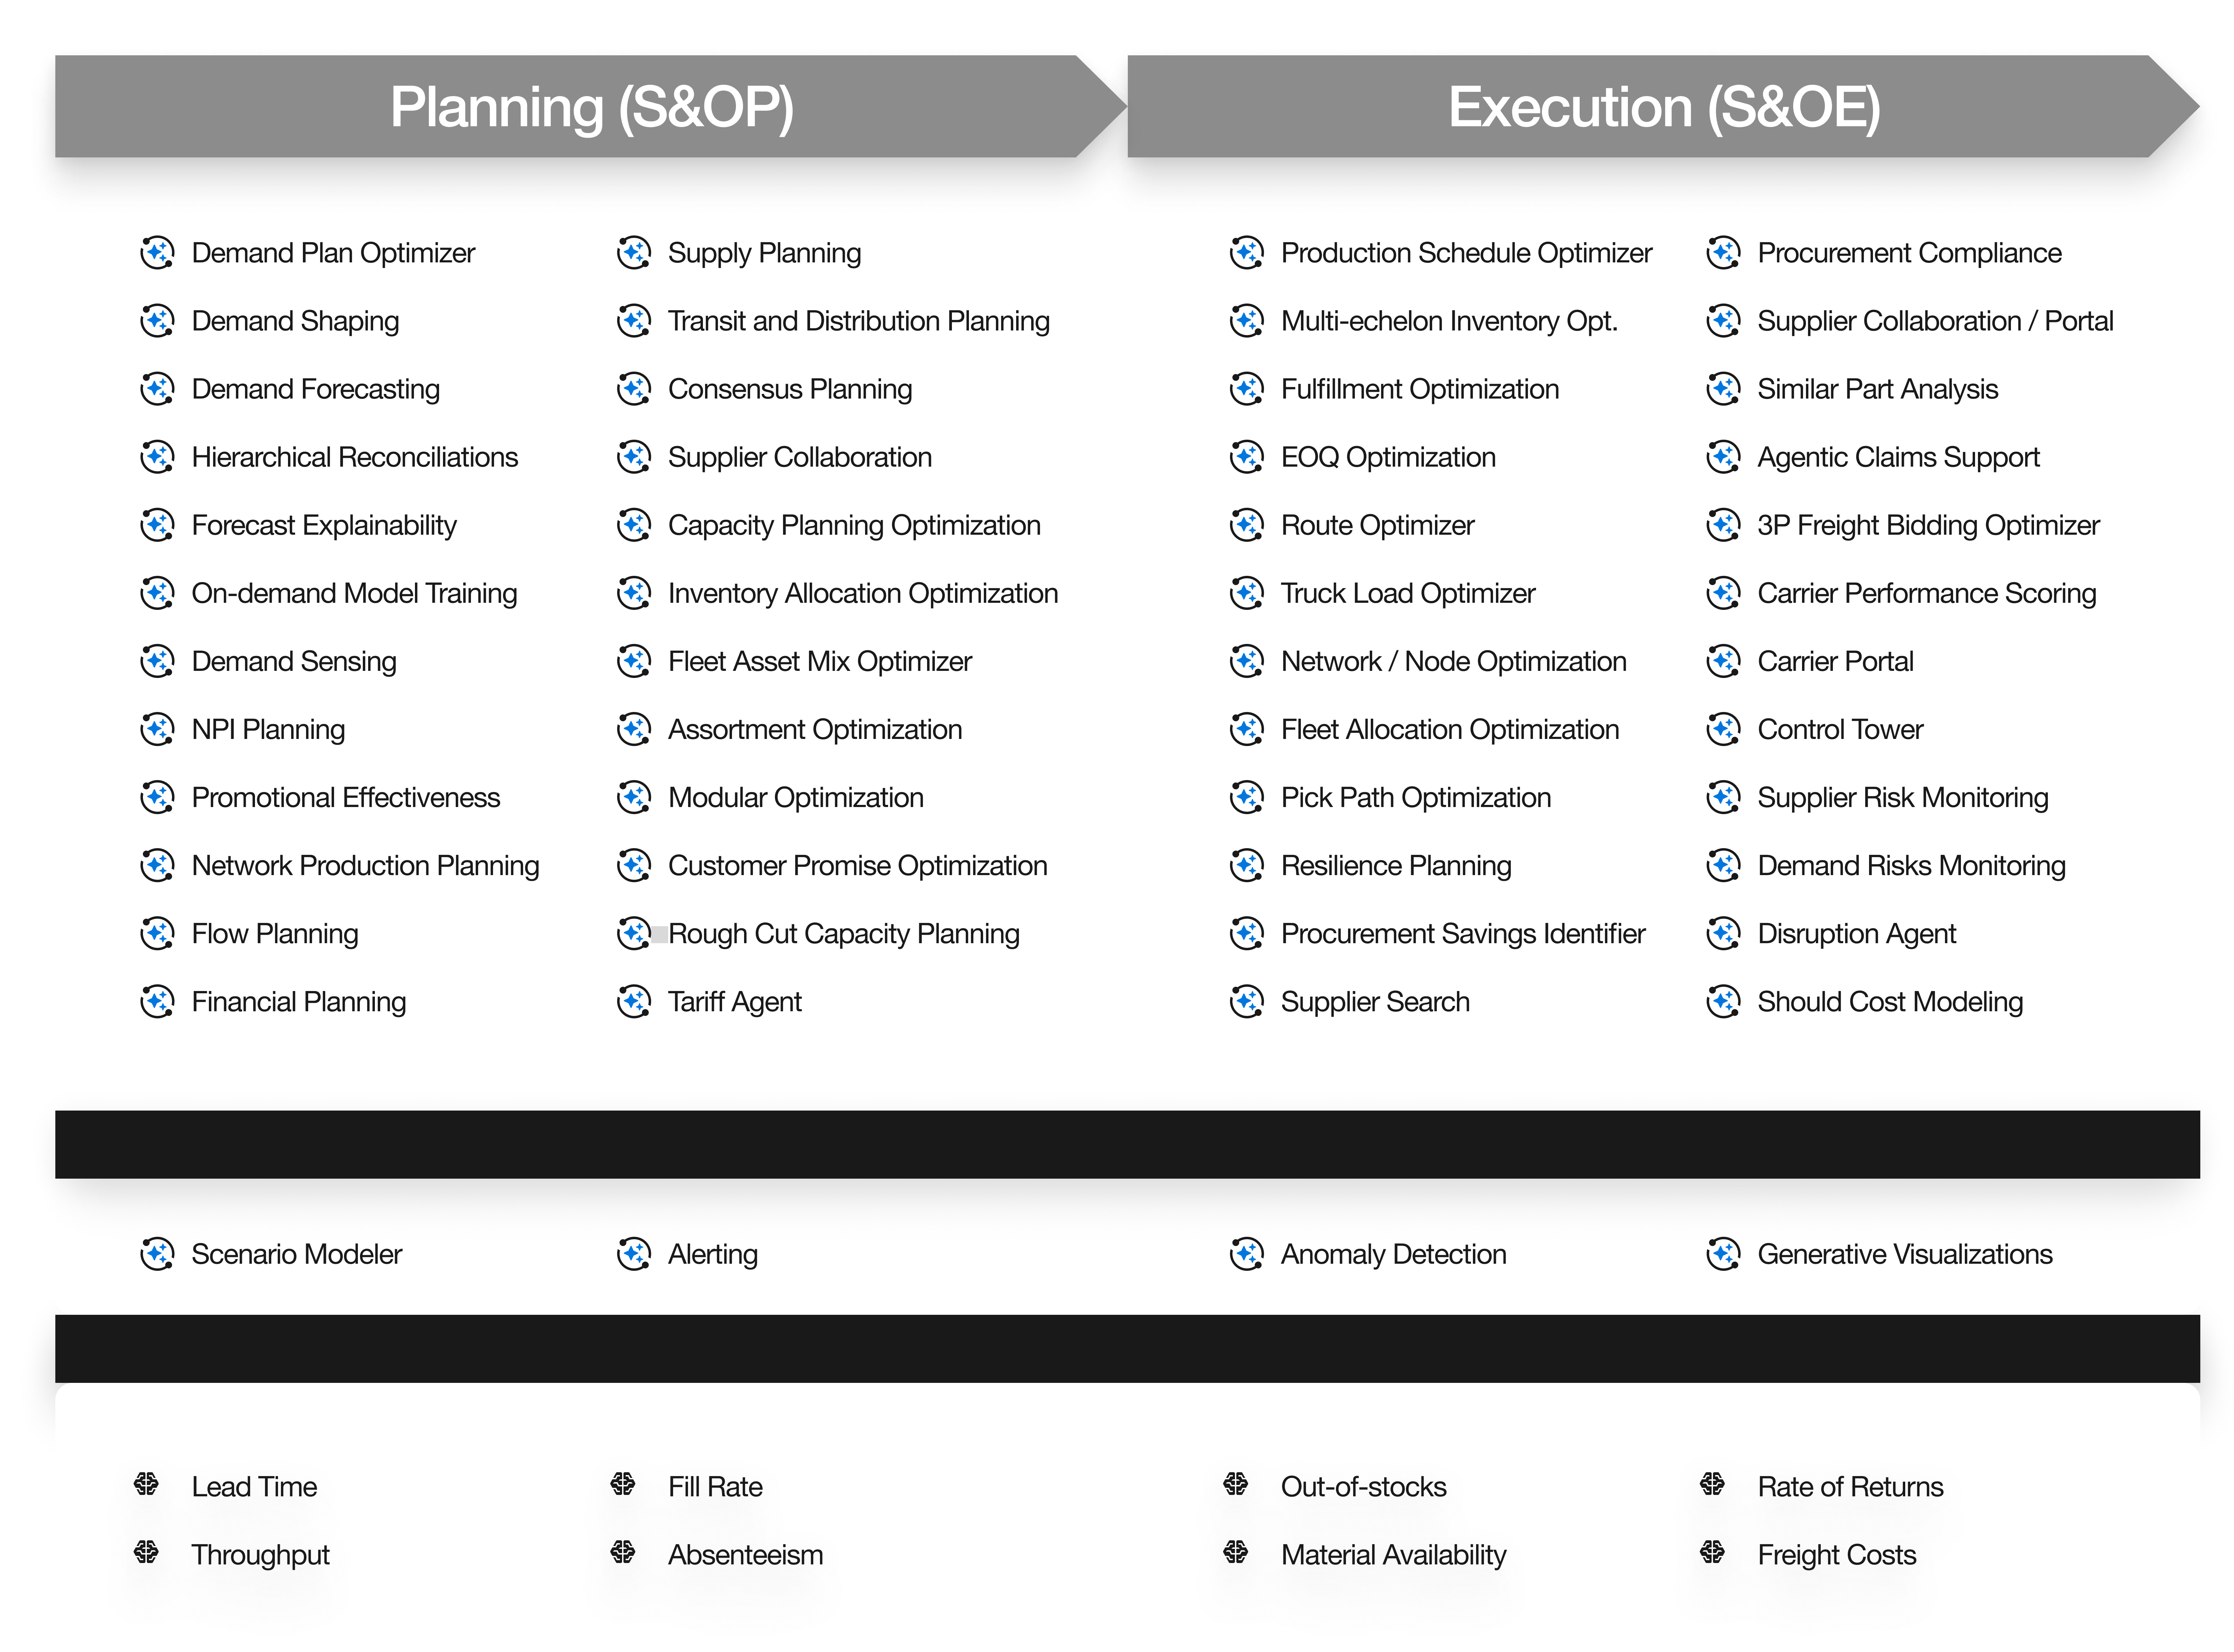Select the Material Availability model label
Screen dimensions: 2234x1652
tap(1393, 1554)
